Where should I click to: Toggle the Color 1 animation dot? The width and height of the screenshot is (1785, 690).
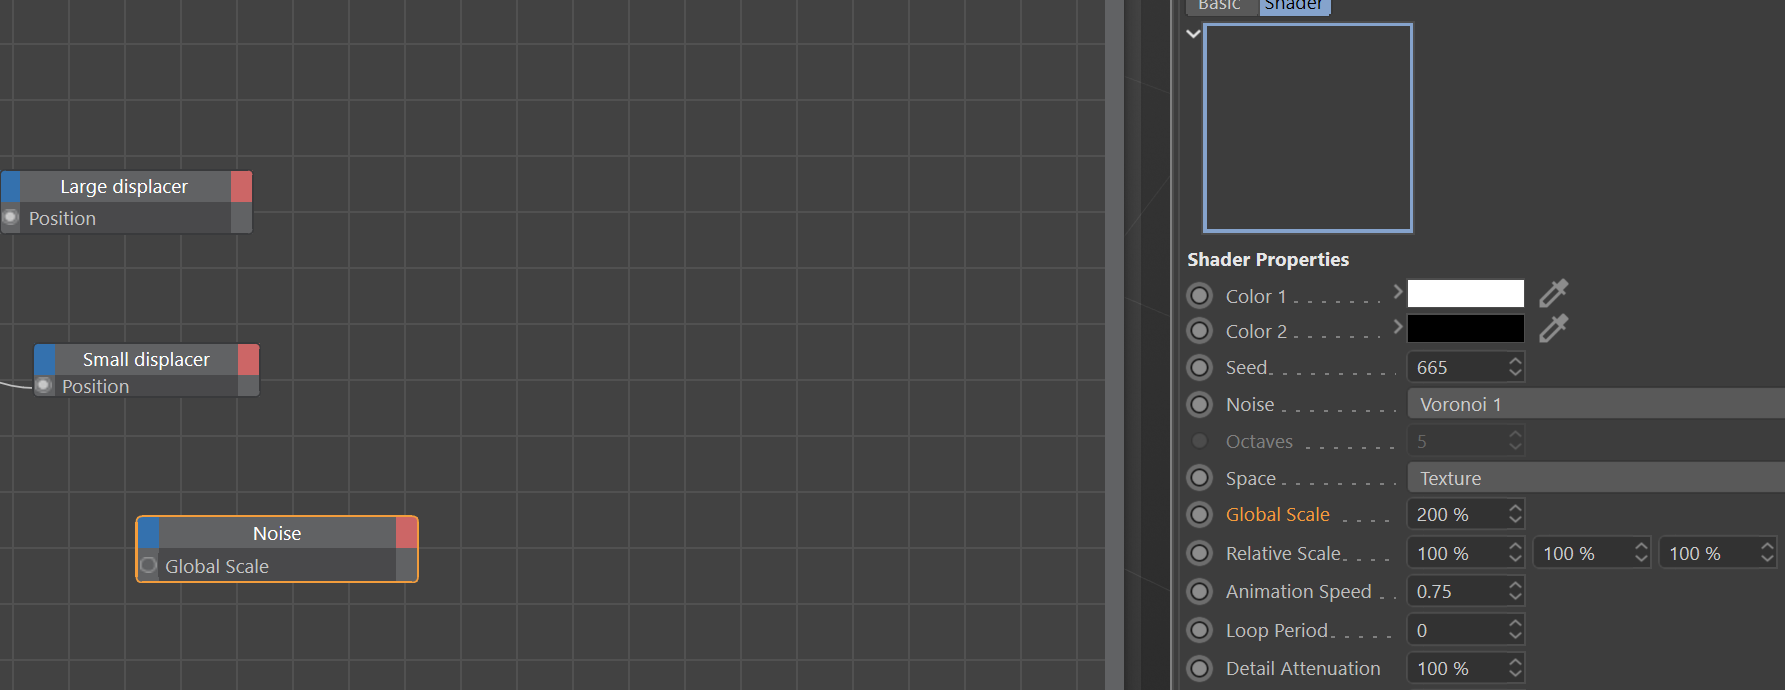pyautogui.click(x=1200, y=296)
